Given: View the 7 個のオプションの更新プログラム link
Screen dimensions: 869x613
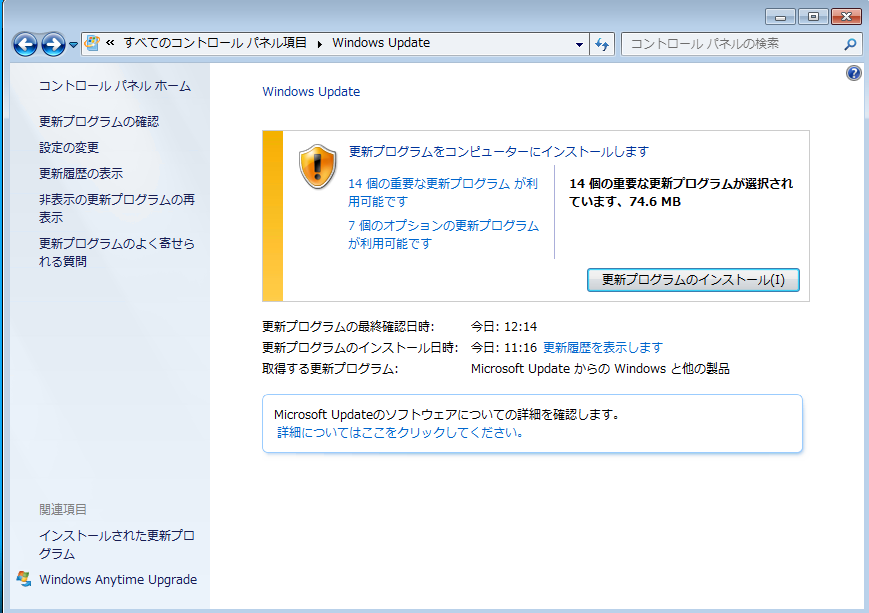Looking at the screenshot, I should 443,234.
